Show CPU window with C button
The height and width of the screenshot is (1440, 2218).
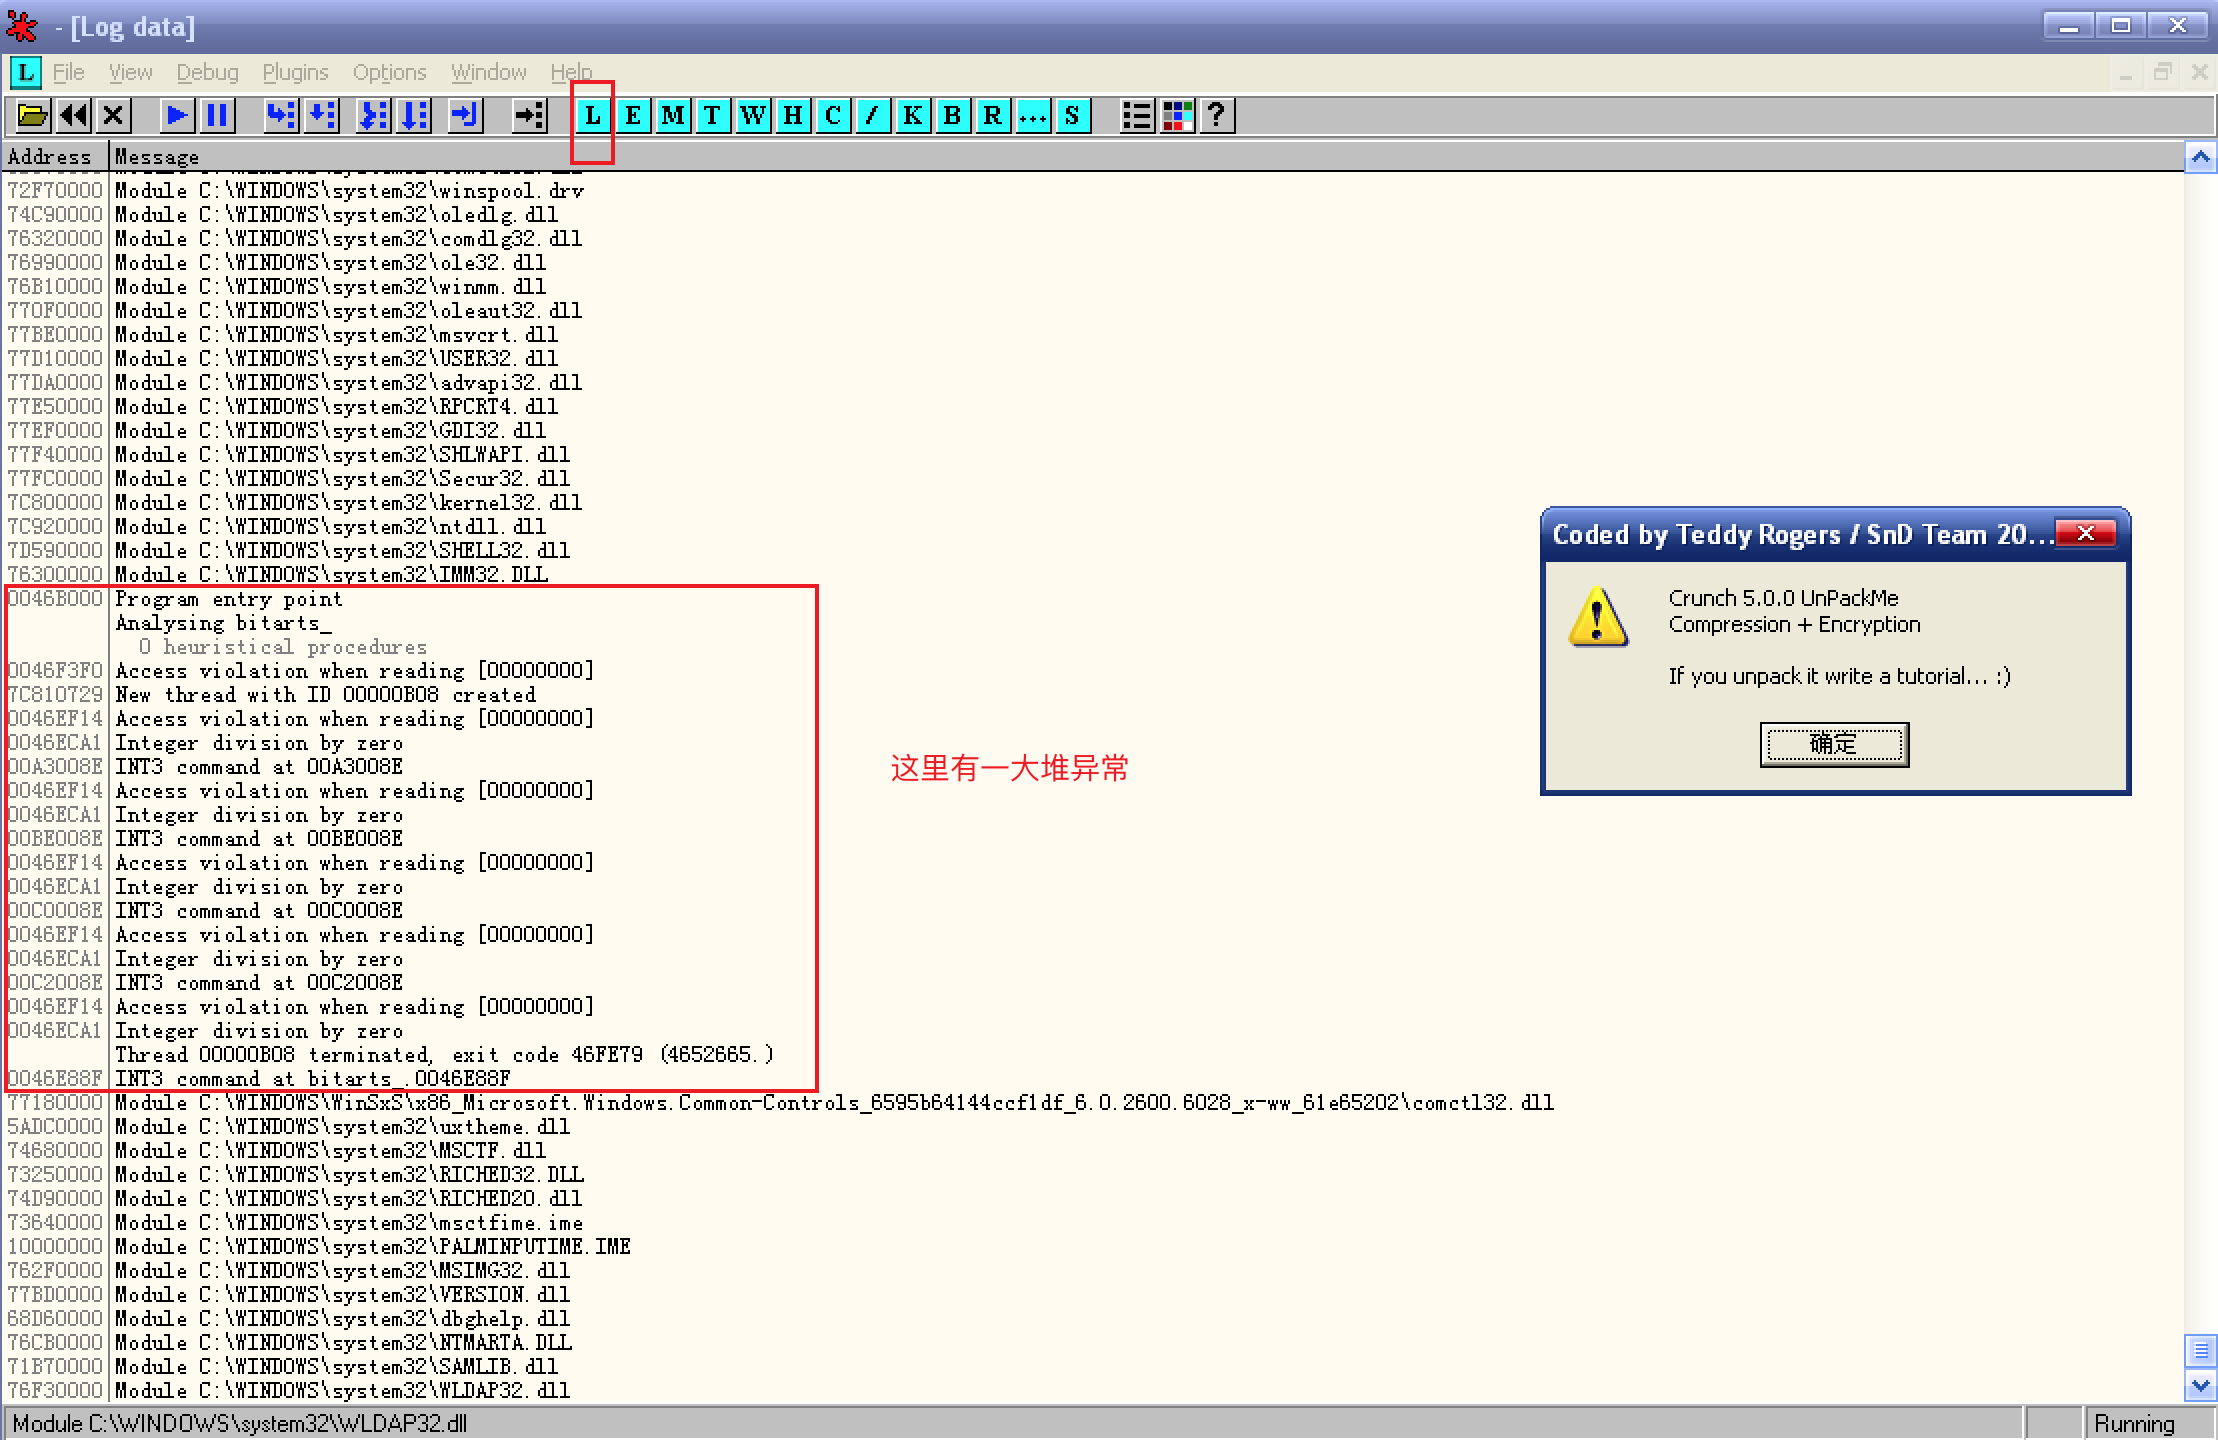click(x=833, y=116)
